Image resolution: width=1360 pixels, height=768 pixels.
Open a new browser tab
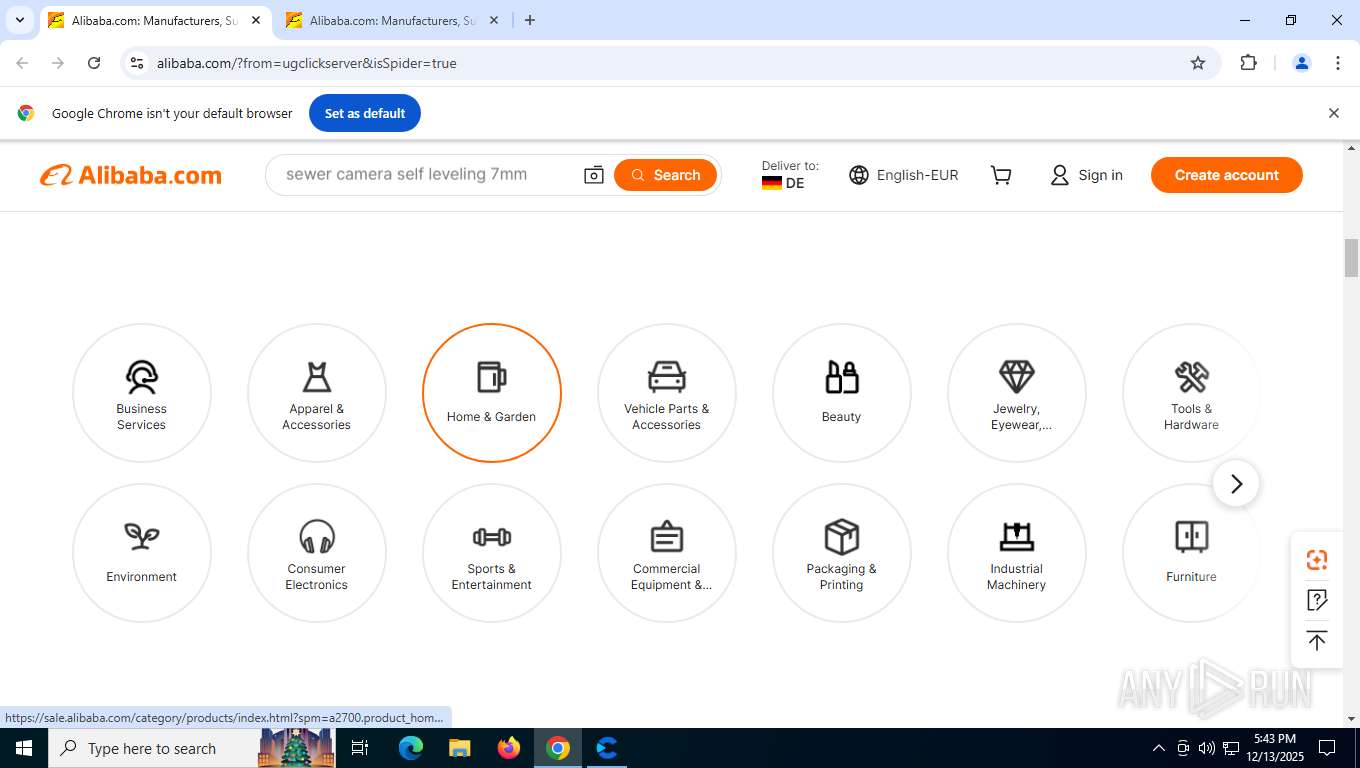click(530, 20)
